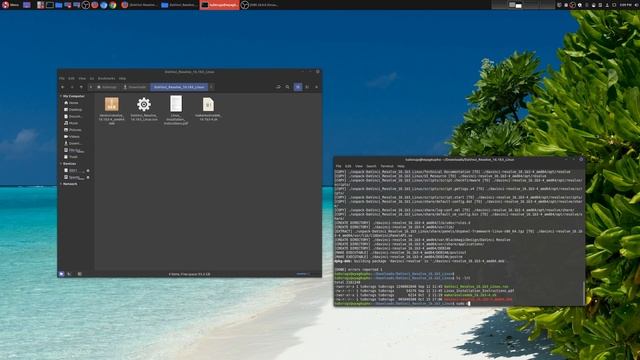Image resolution: width=640 pixels, height=360 pixels.
Task: Switch to terminal window in taskbar
Action: (220, 5)
